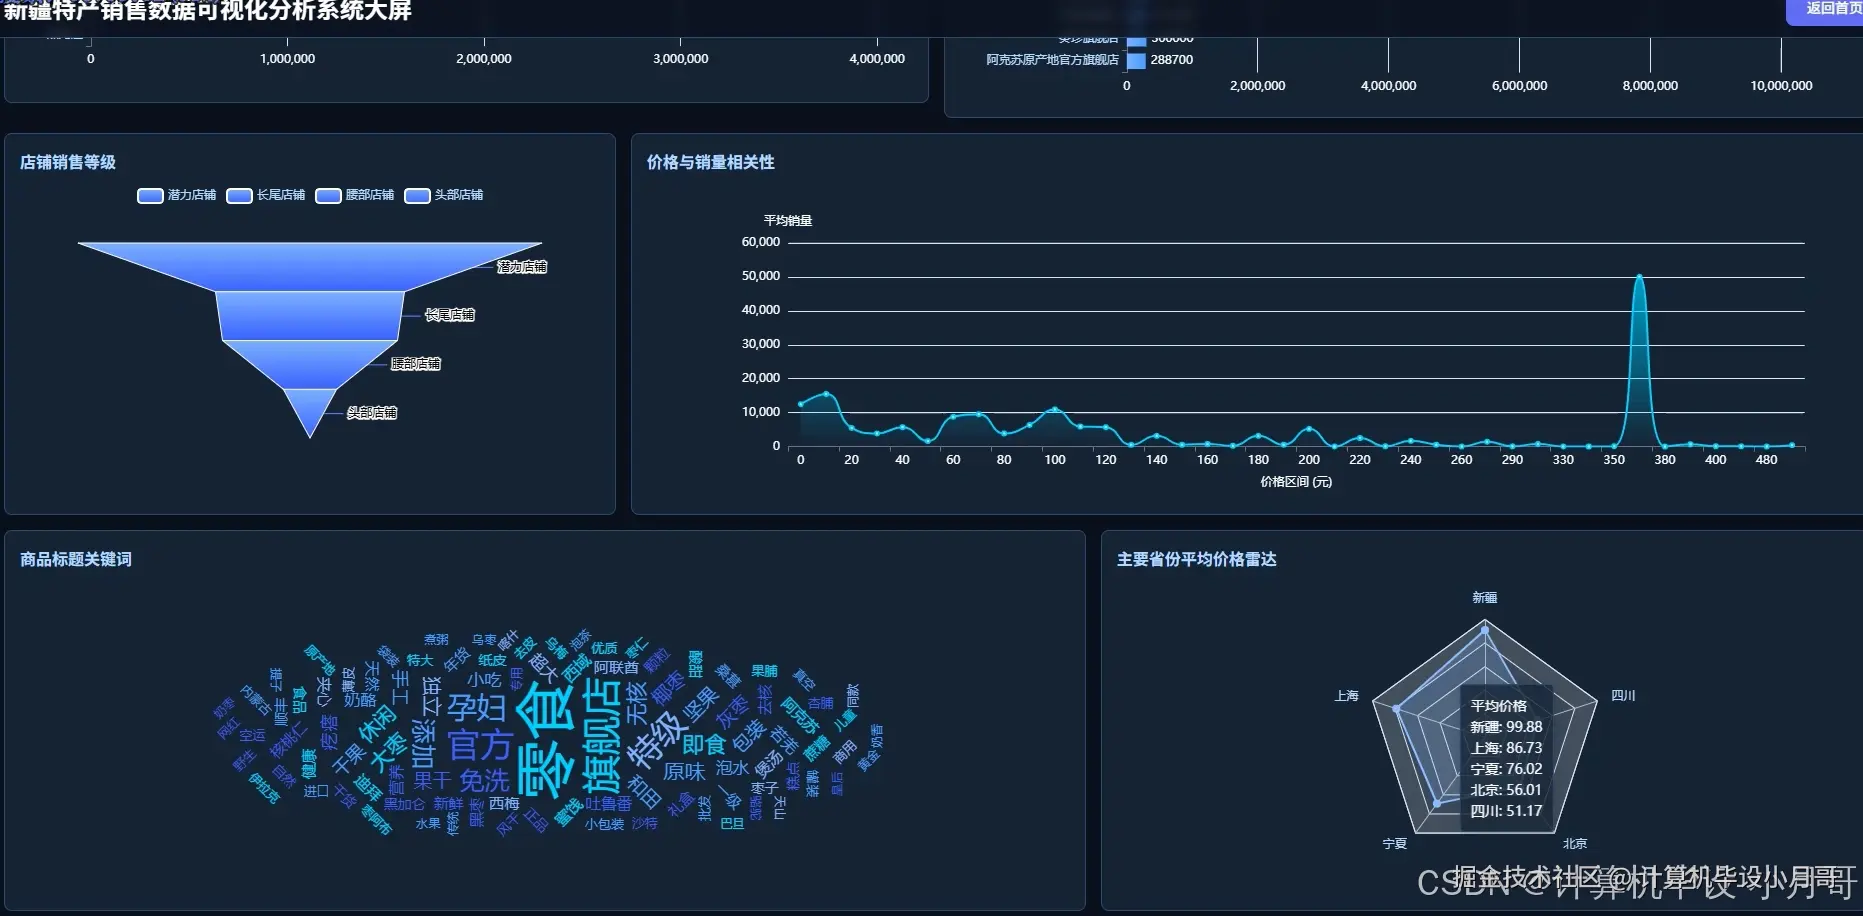Click the peak point on price-sales line chart
The image size is (1863, 916).
[x=1639, y=276]
